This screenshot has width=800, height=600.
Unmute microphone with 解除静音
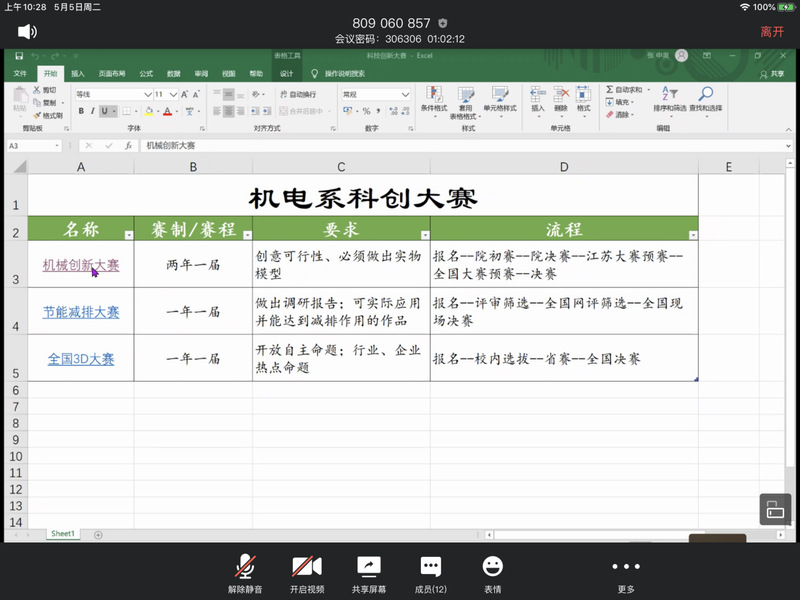(245, 573)
